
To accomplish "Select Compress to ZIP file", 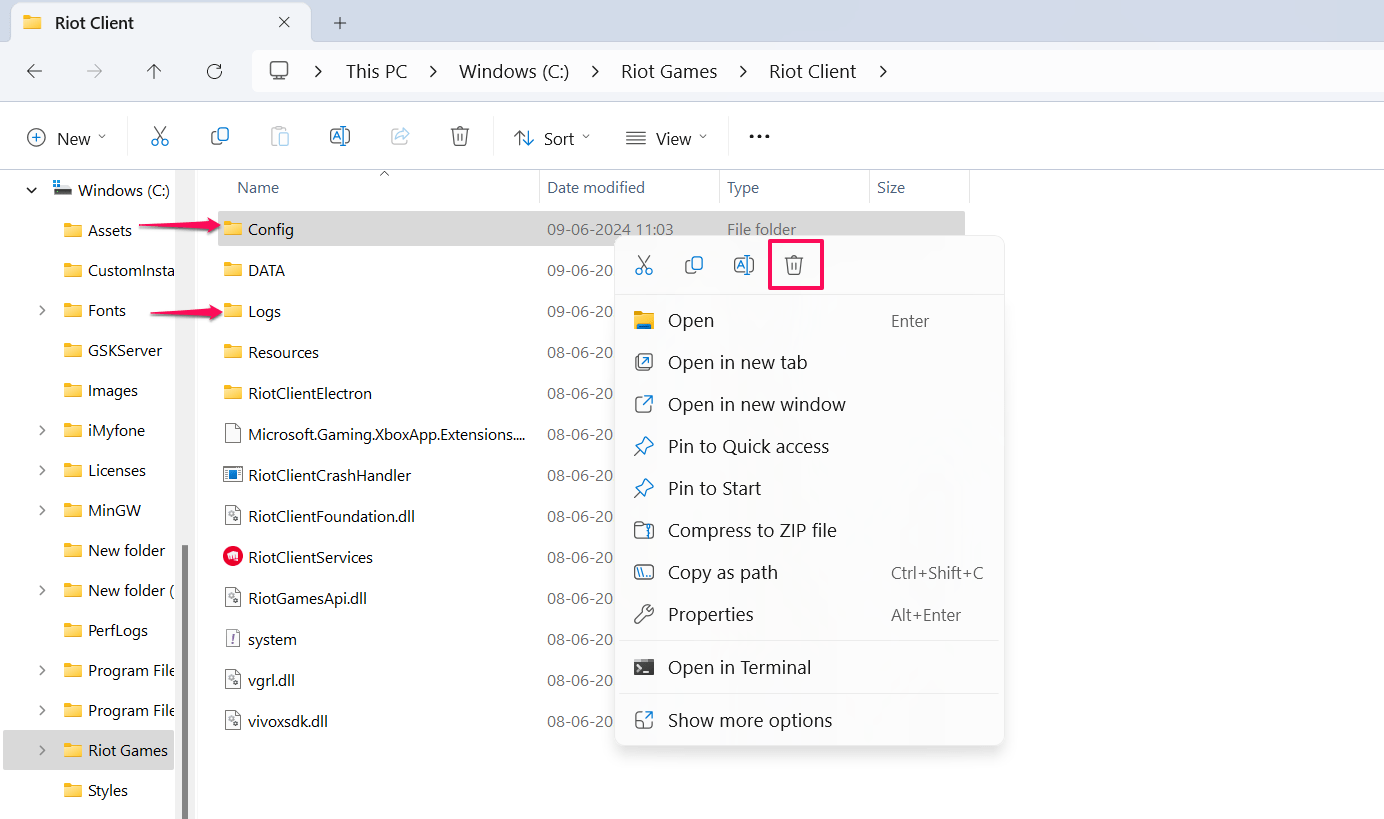I will pyautogui.click(x=809, y=531).
